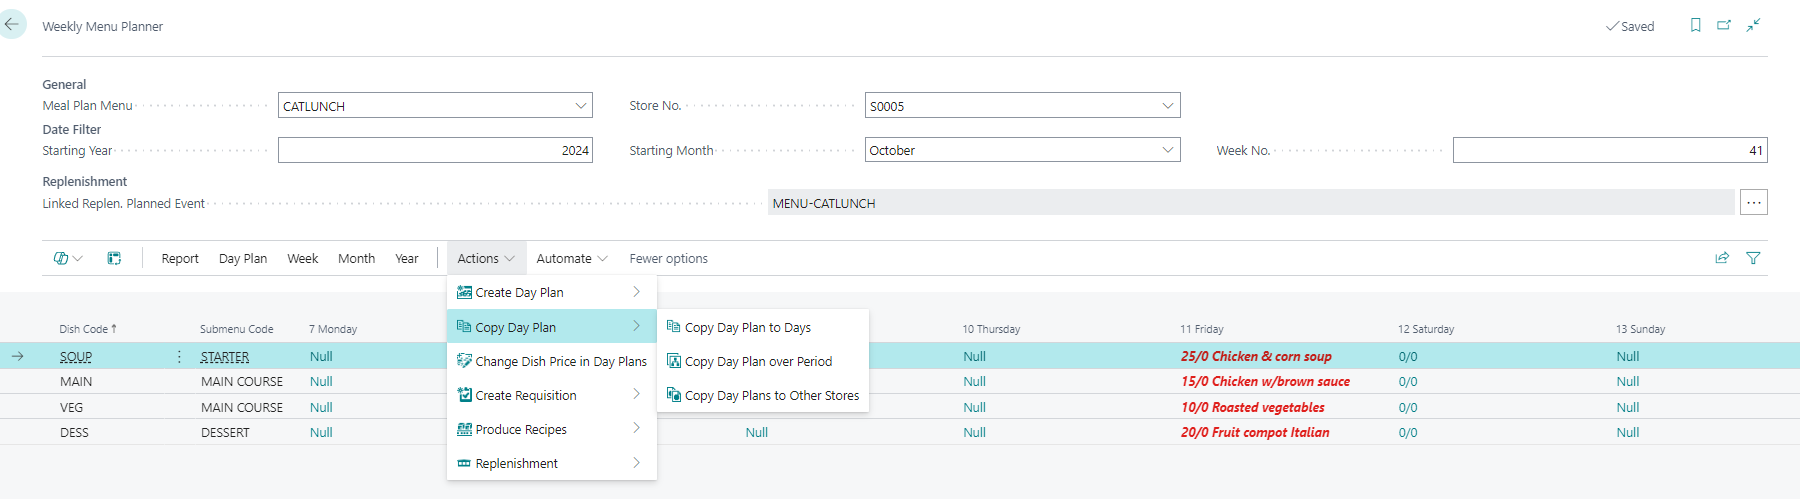Choose Copy Day Plans to Other Stores
Viewport: 1800px width, 499px height.
click(771, 396)
